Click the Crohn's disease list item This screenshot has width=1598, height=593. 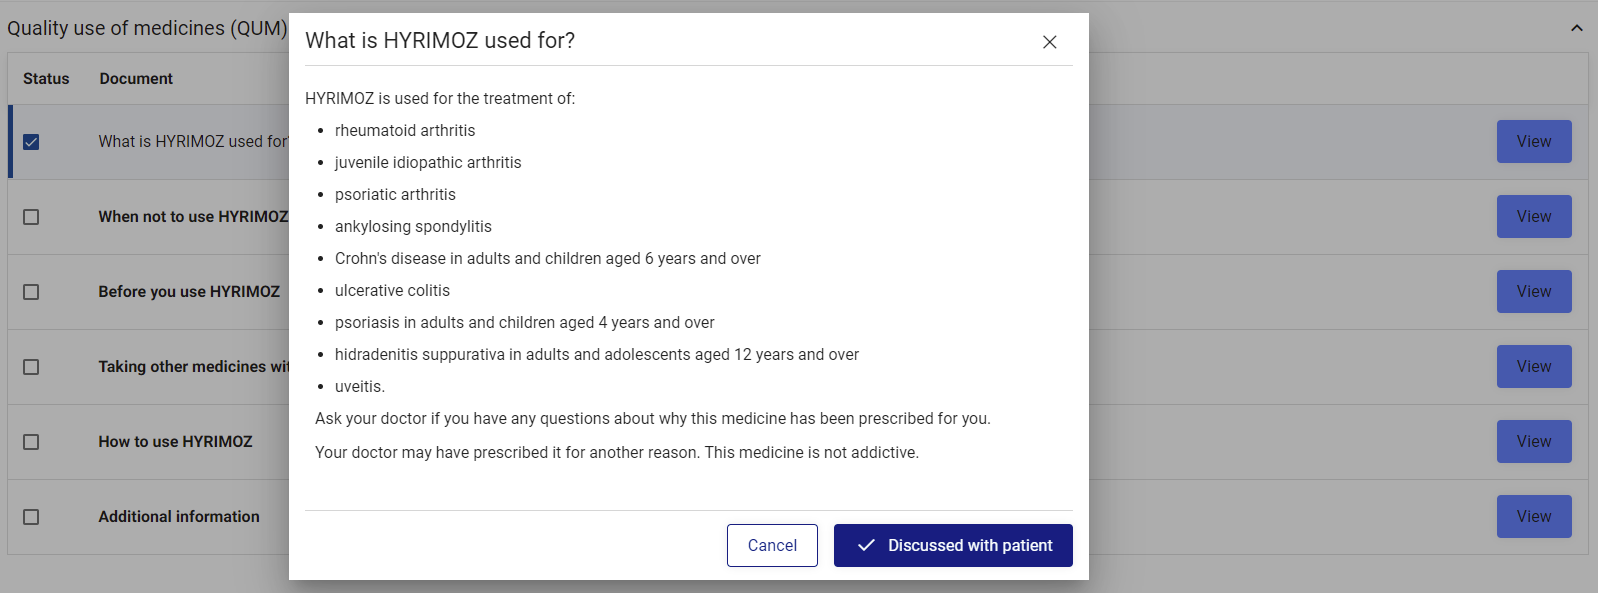(548, 258)
